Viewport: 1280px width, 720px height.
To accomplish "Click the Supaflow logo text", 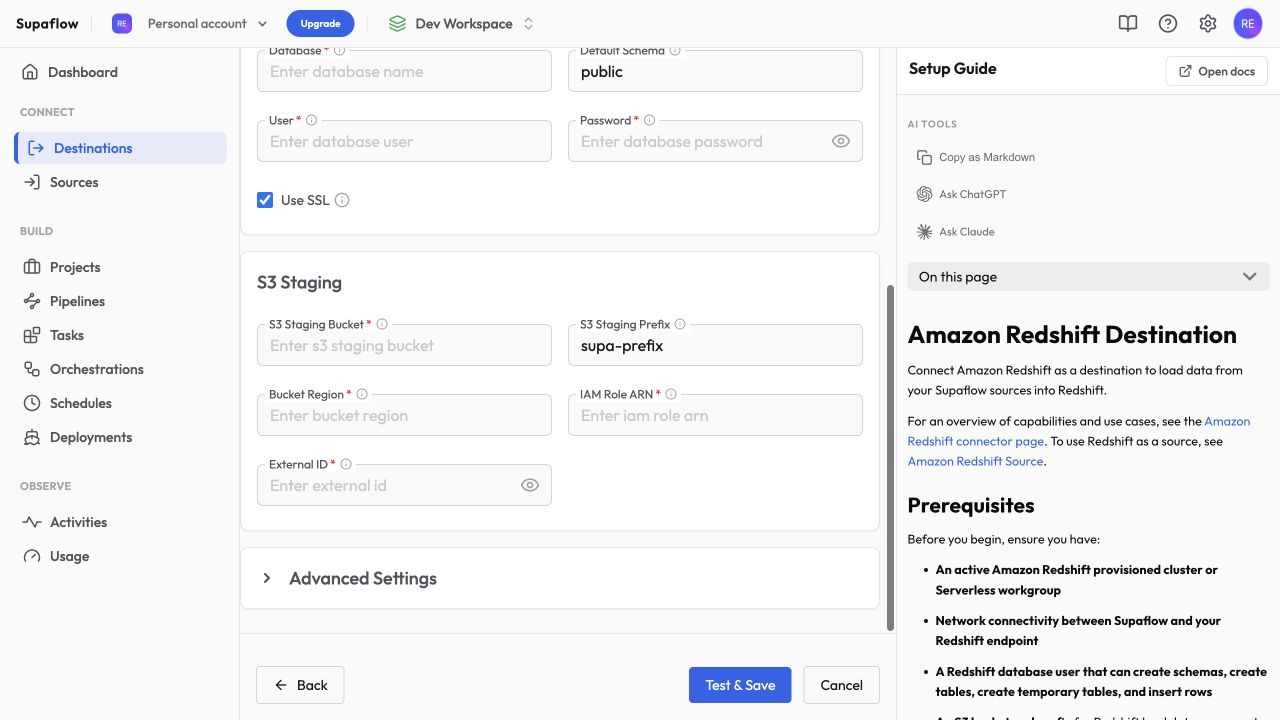I will tap(47, 23).
